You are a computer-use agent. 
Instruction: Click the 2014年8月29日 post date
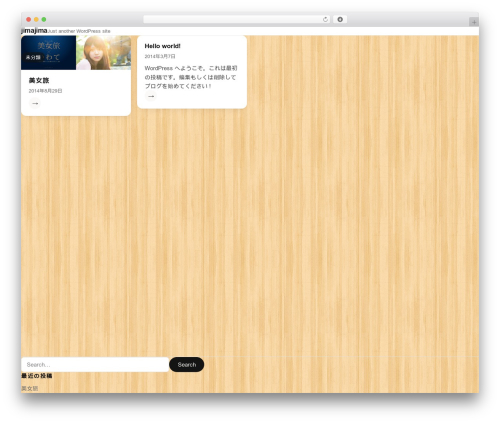coord(45,91)
